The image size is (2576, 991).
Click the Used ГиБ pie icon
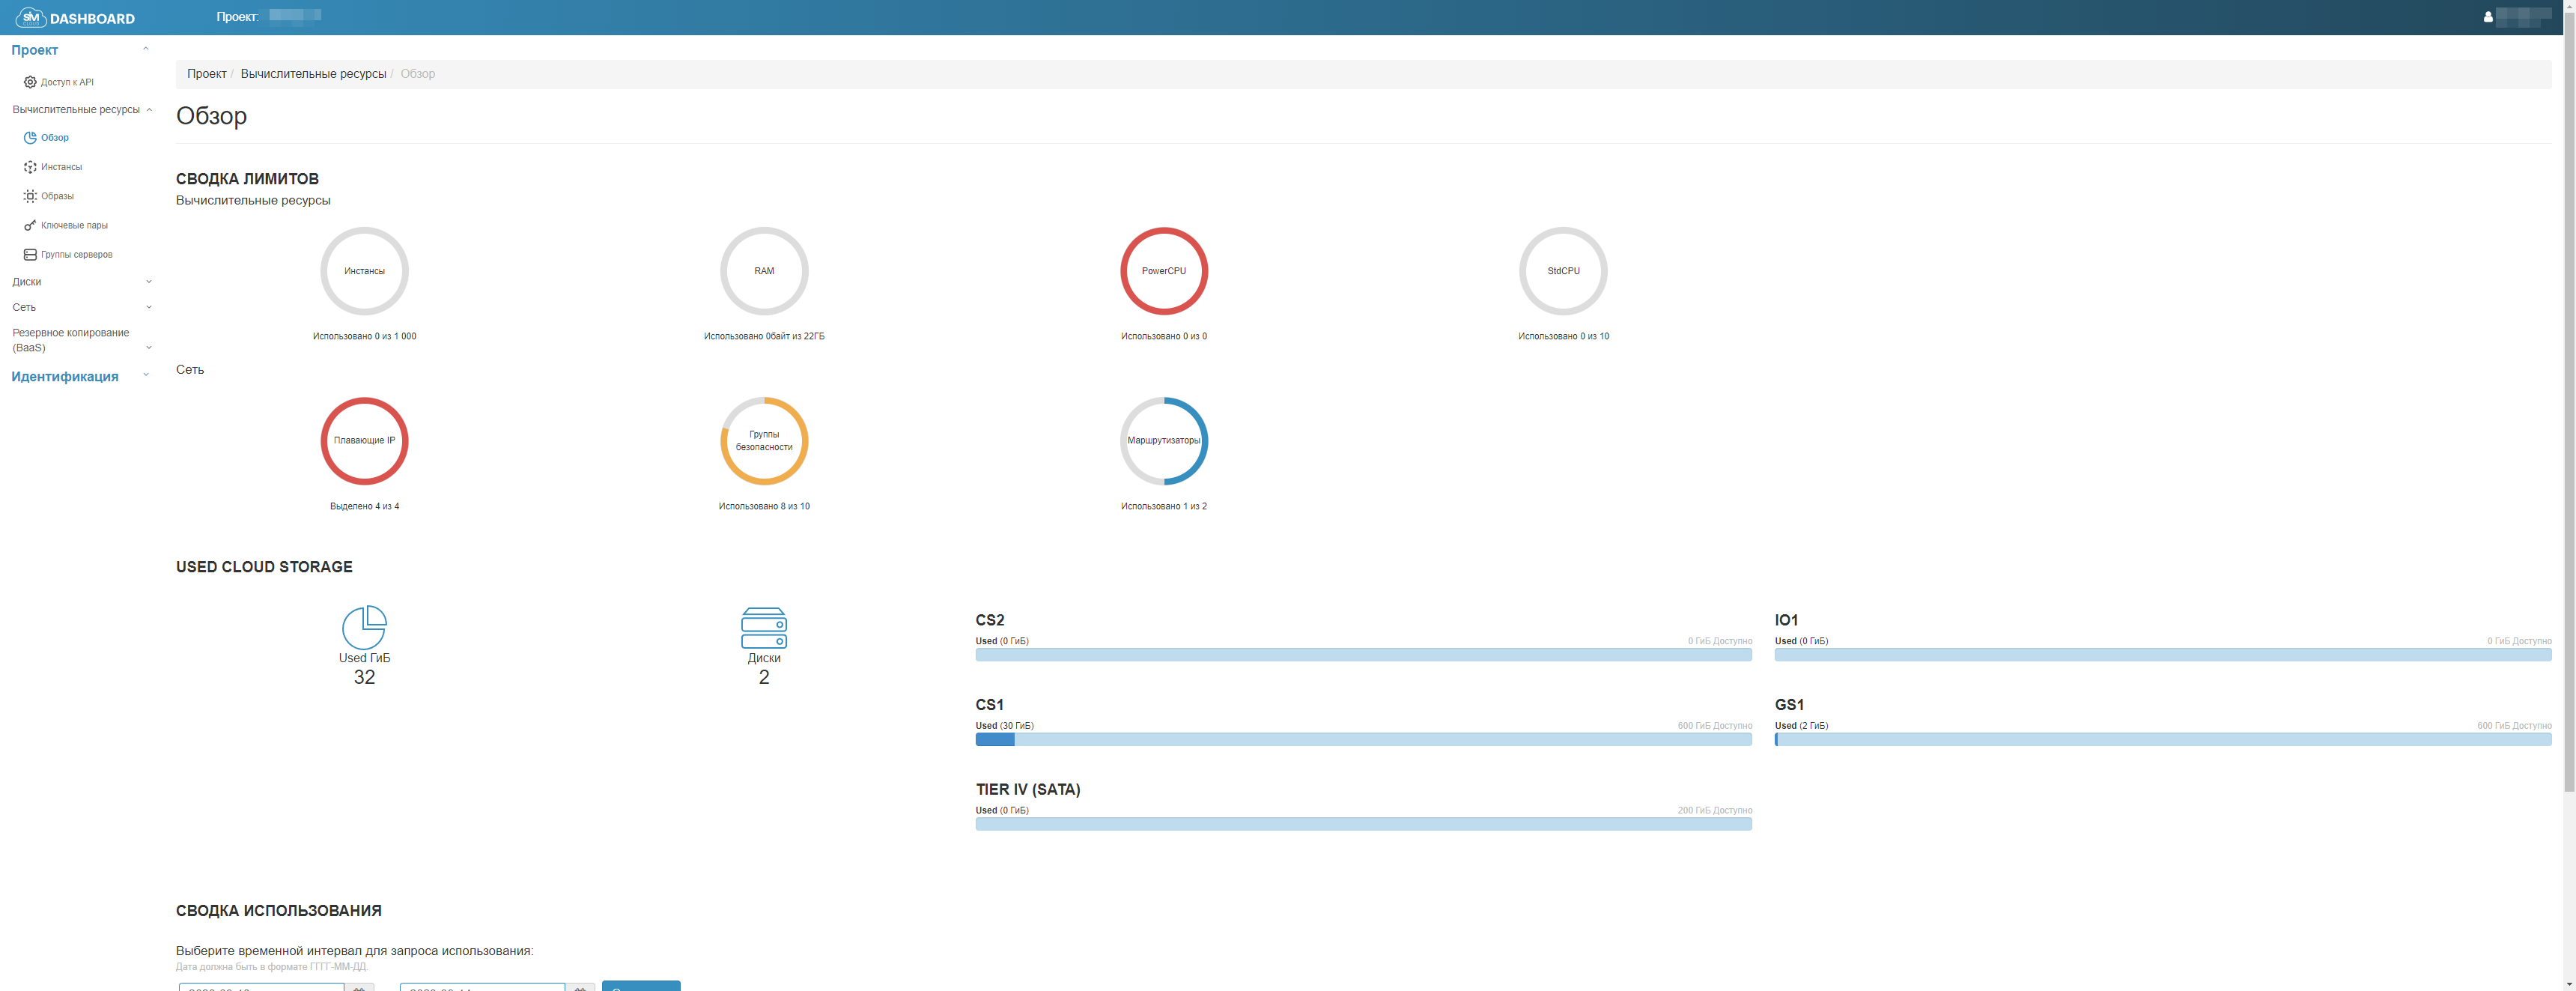click(364, 627)
